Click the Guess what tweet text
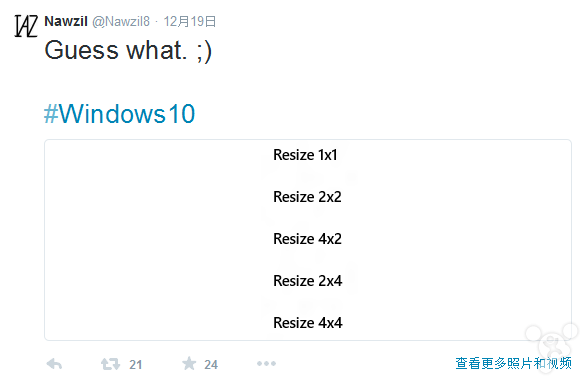Screen dimensions: 587x383 point(128,50)
